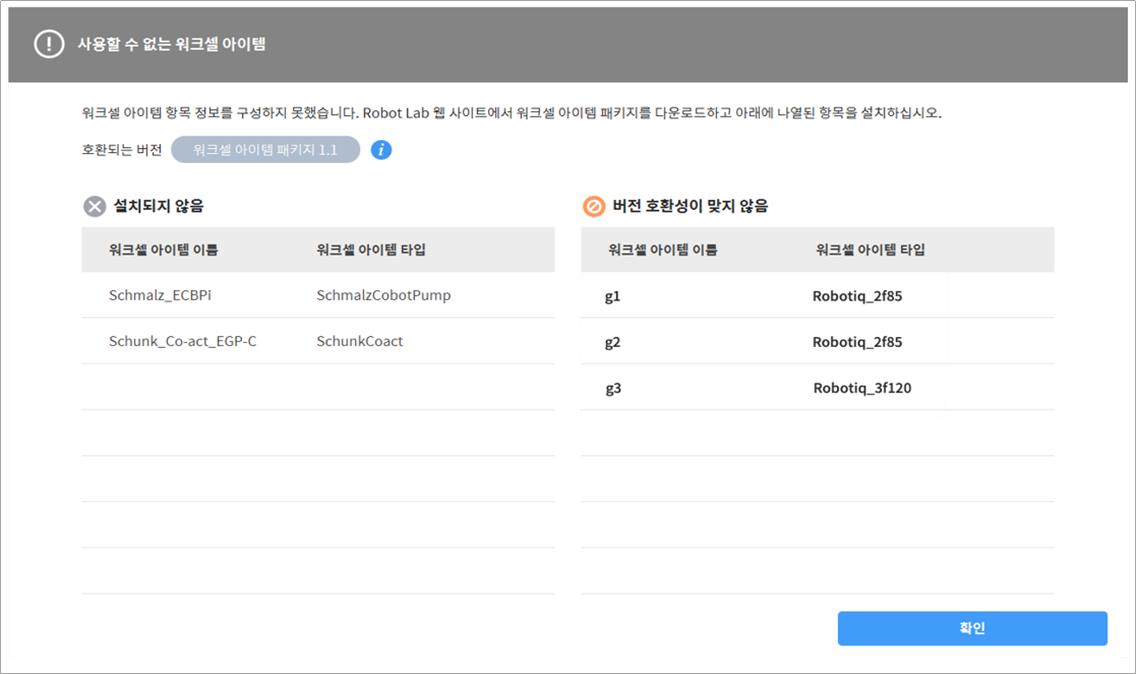
Task: Click 워크셀 아이템 이름 header in version-mismatch table
Action: coord(663,250)
